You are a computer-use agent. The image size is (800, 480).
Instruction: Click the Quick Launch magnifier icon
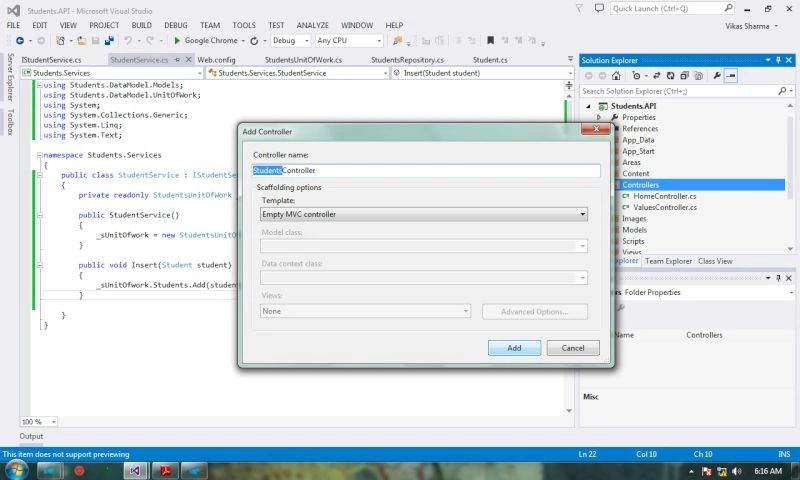point(728,8)
